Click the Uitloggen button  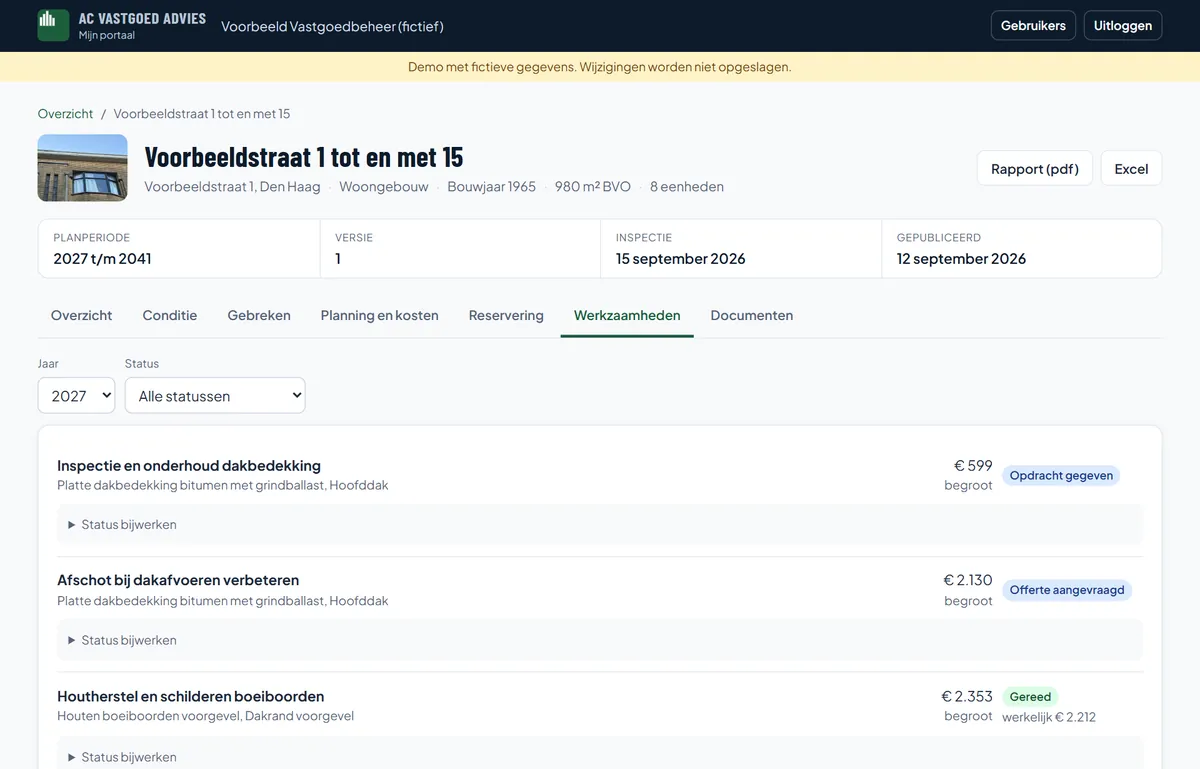tap(1123, 25)
